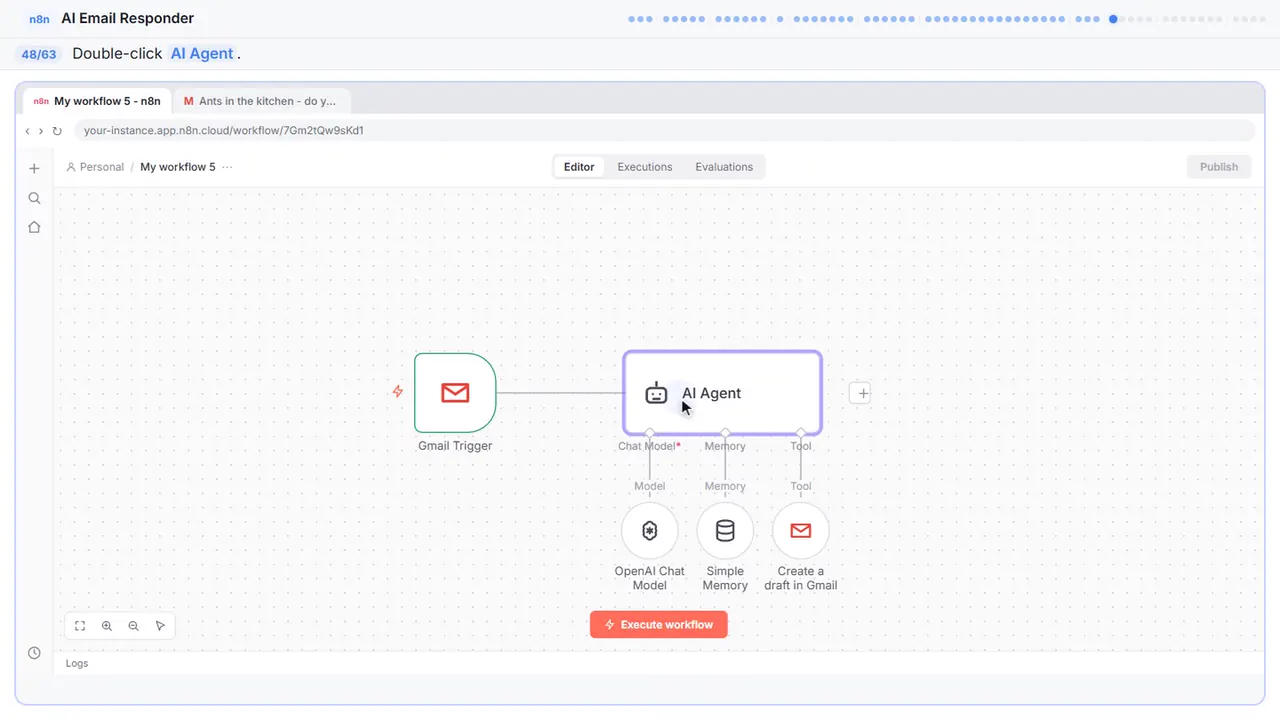Click the plus icon in the left sidebar
Viewport: 1280px width, 720px height.
(34, 168)
